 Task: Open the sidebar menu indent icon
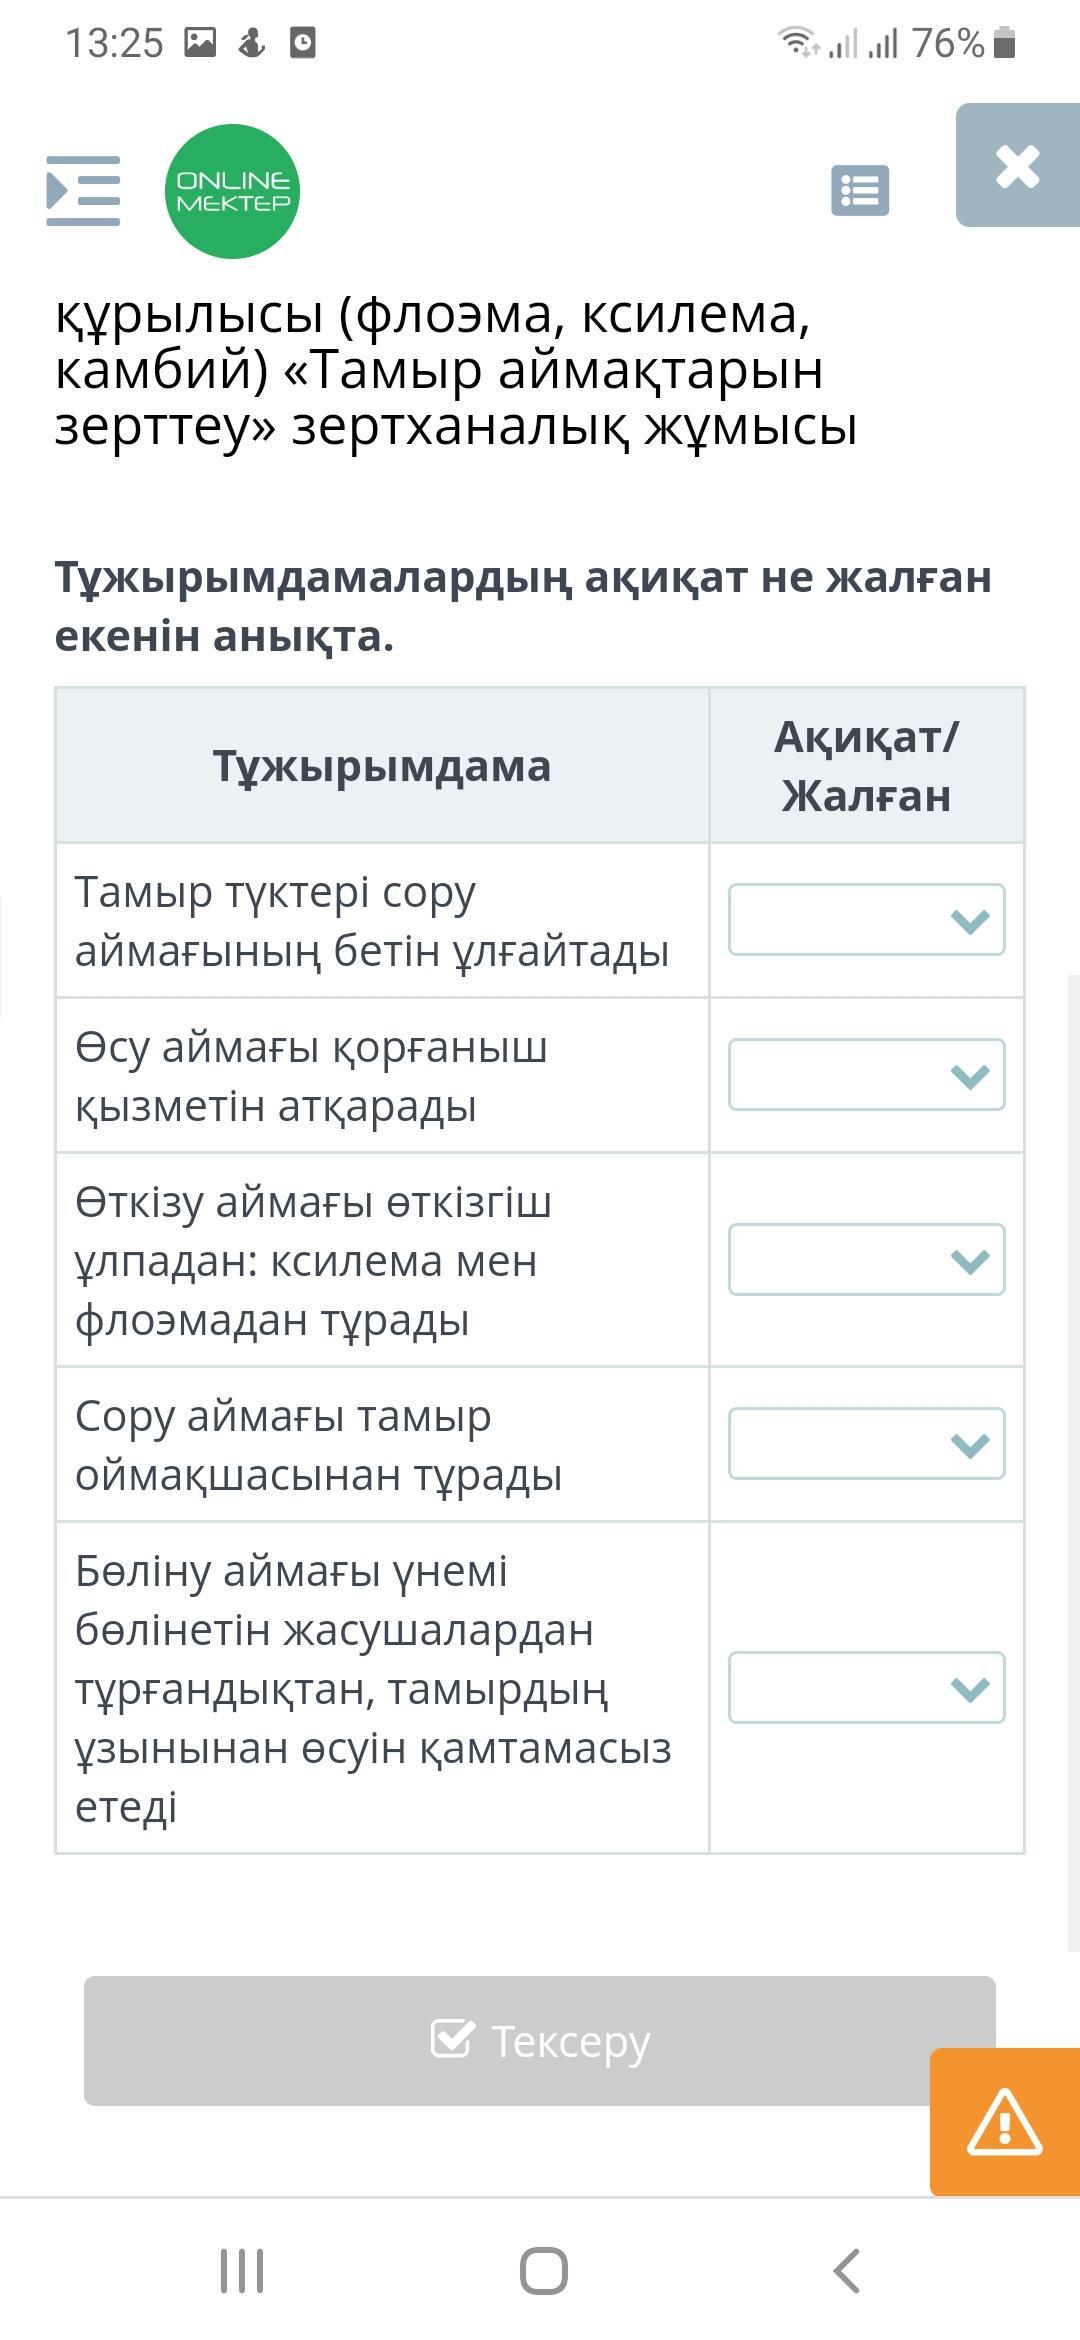(x=83, y=190)
